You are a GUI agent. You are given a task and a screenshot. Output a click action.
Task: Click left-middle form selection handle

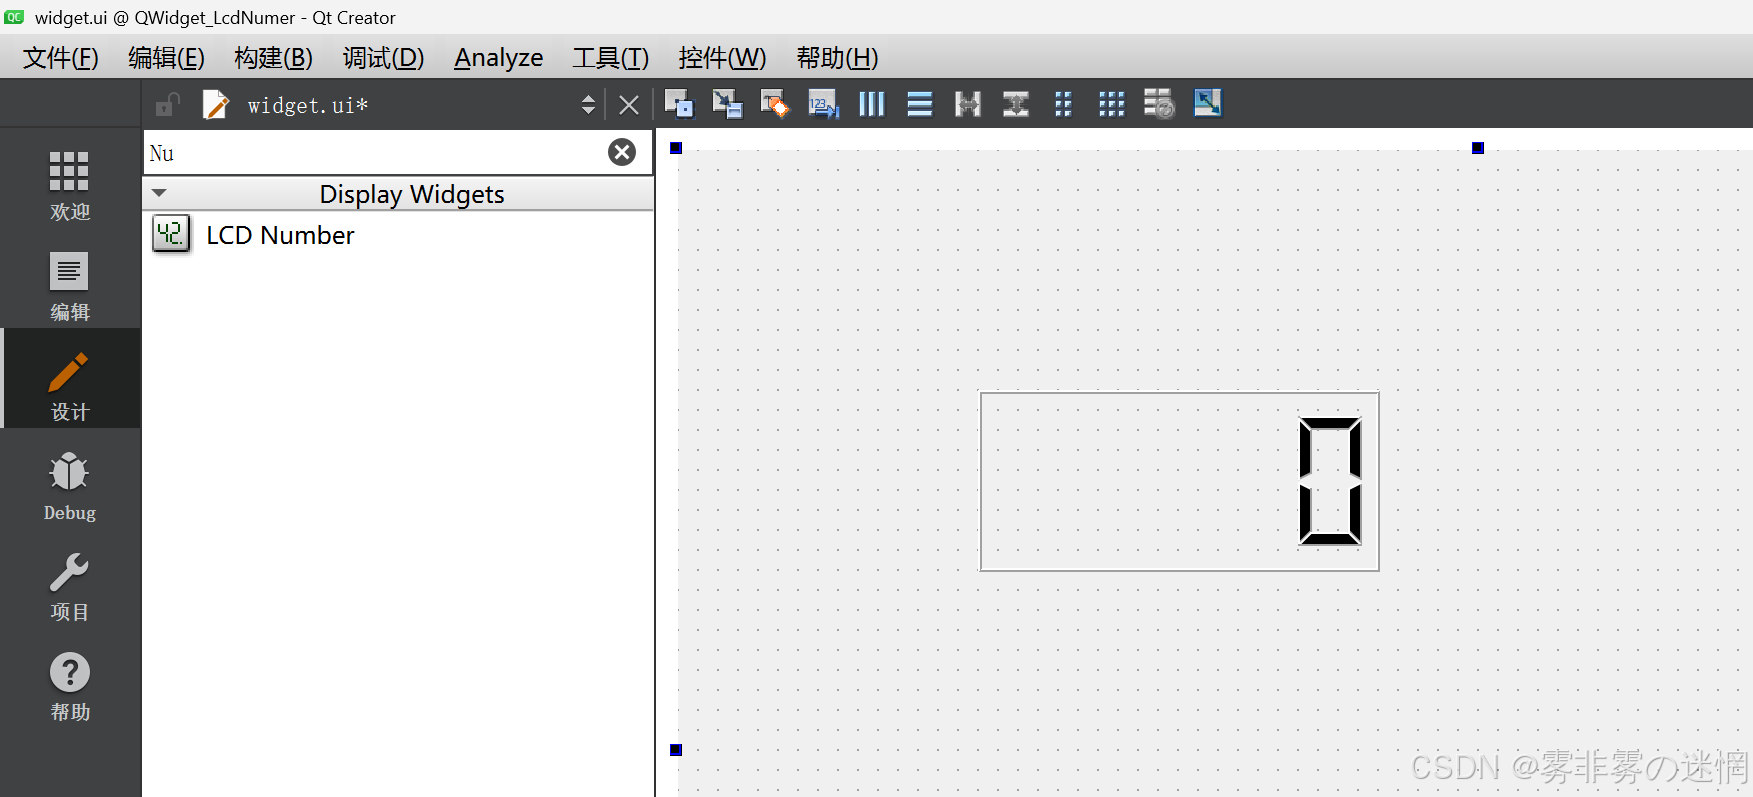676,750
